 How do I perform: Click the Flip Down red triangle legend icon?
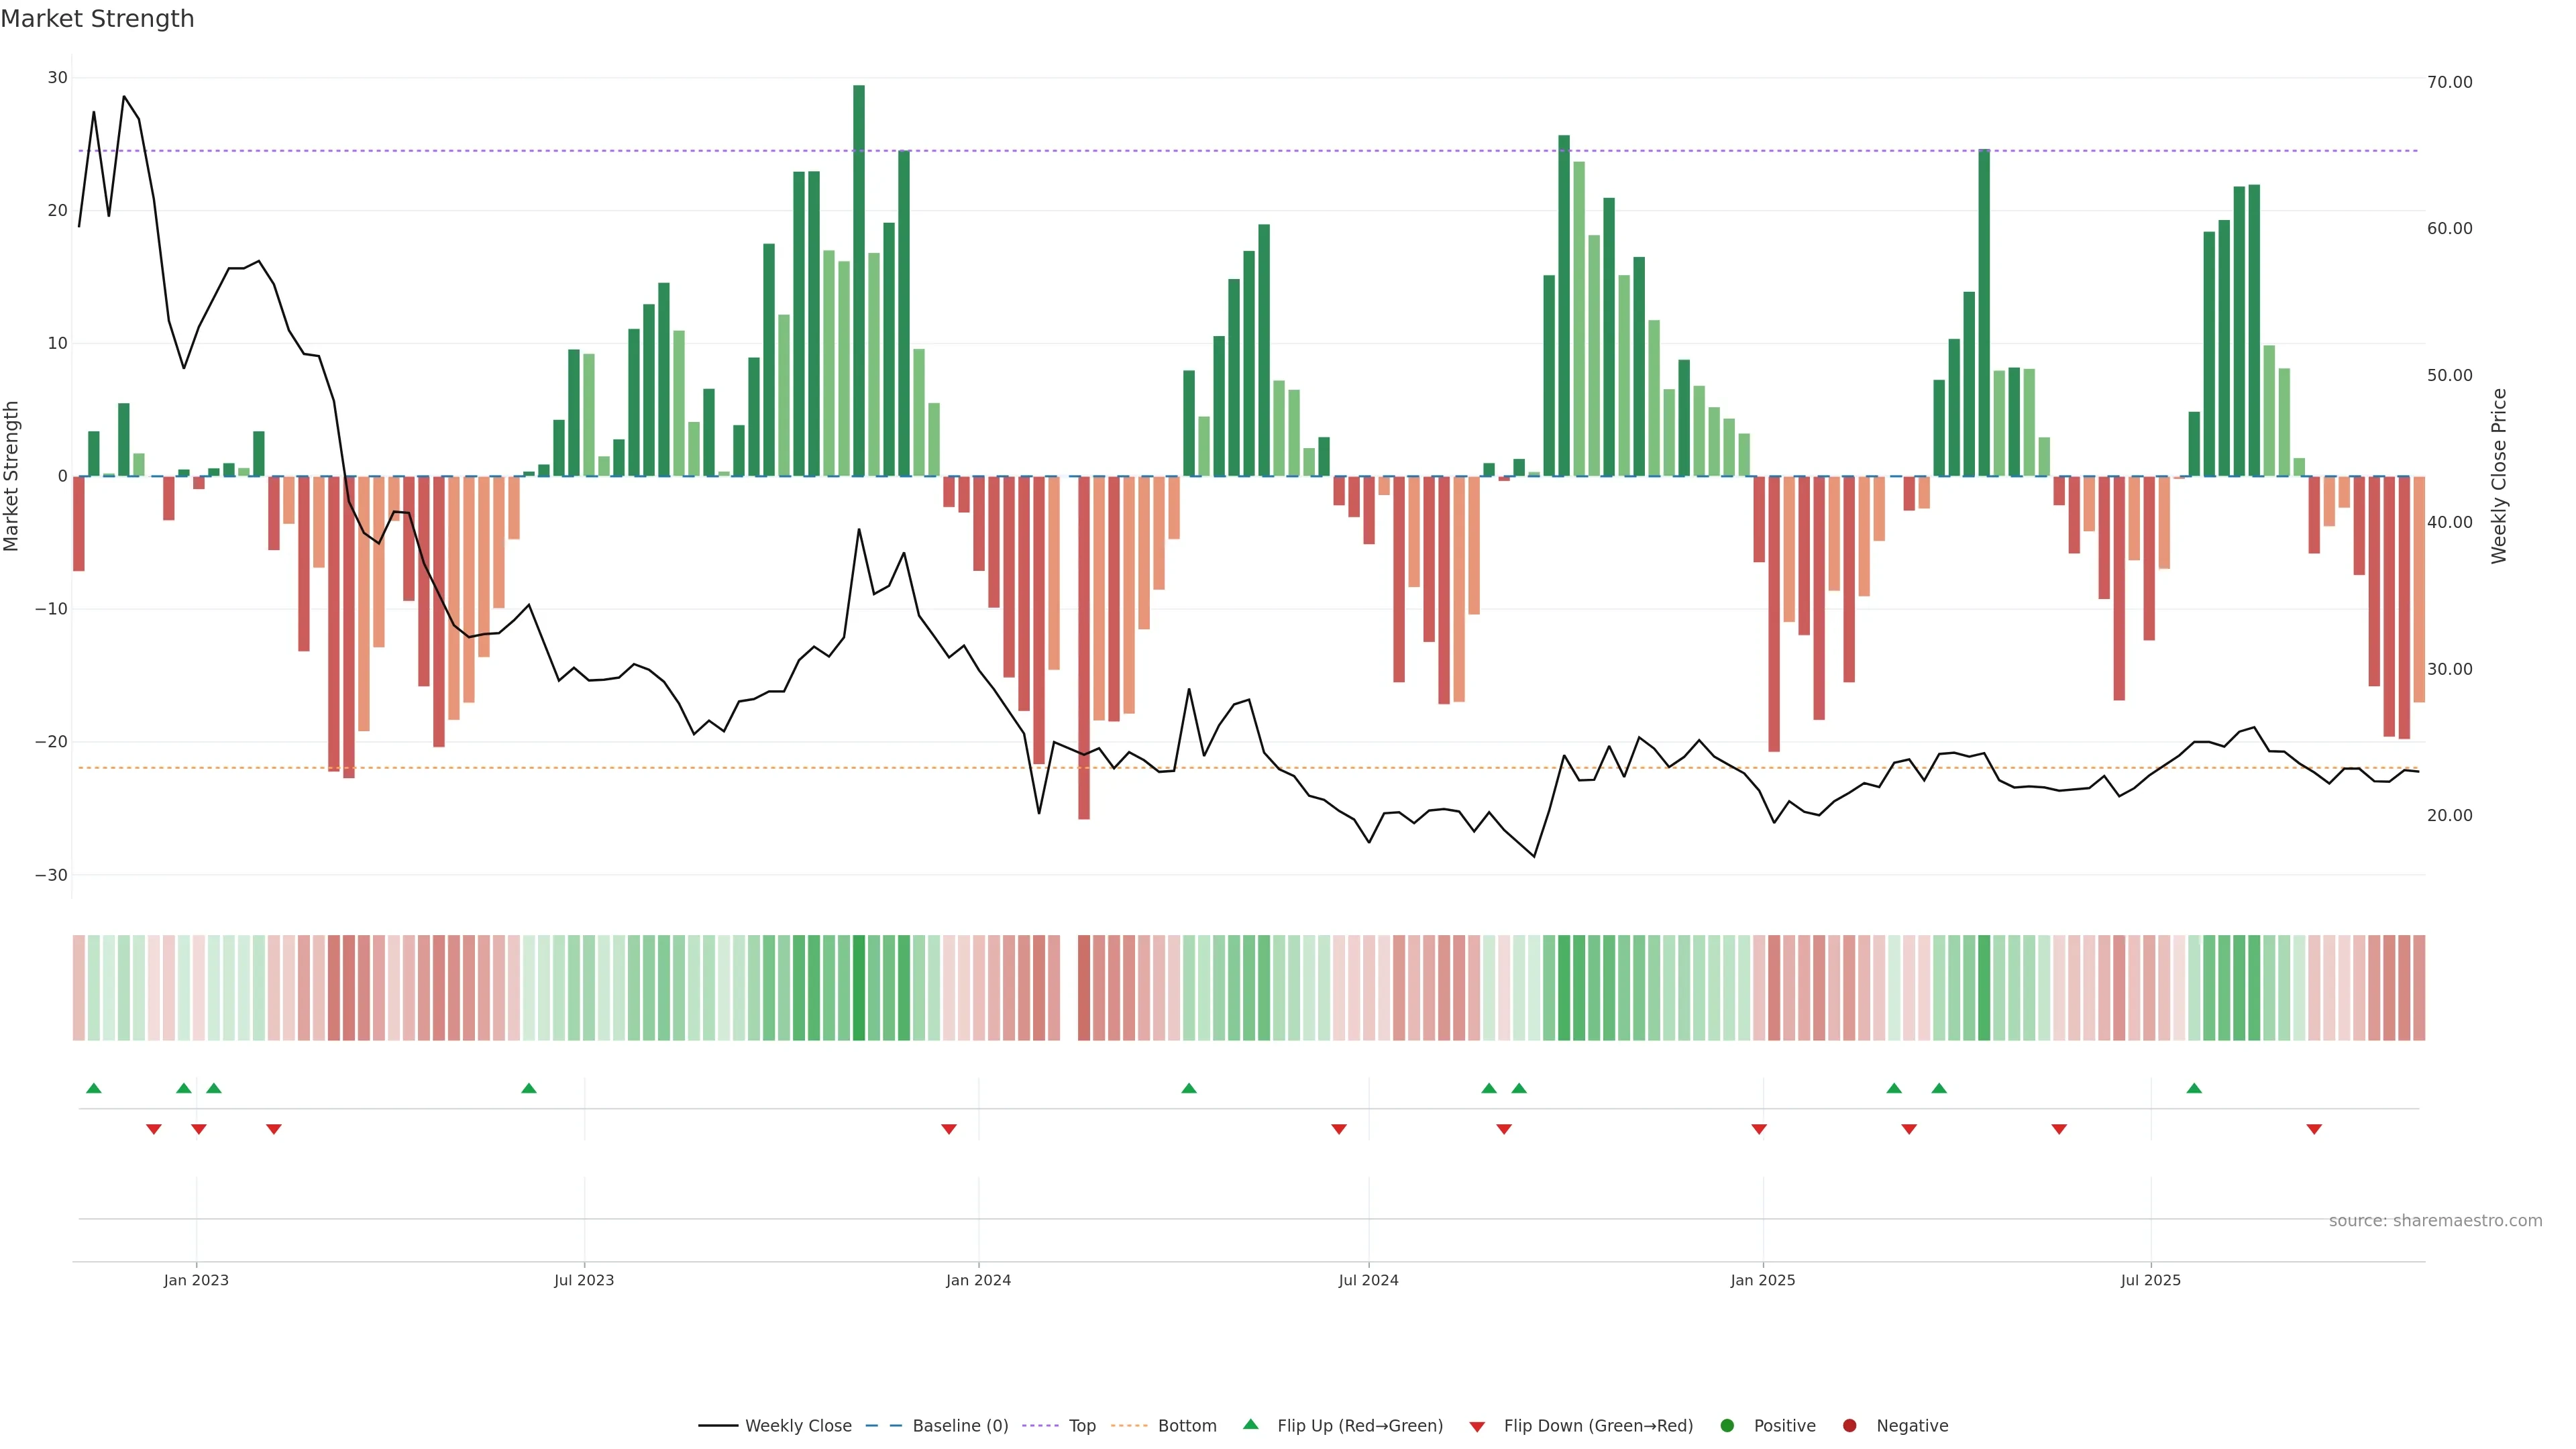(1477, 1426)
